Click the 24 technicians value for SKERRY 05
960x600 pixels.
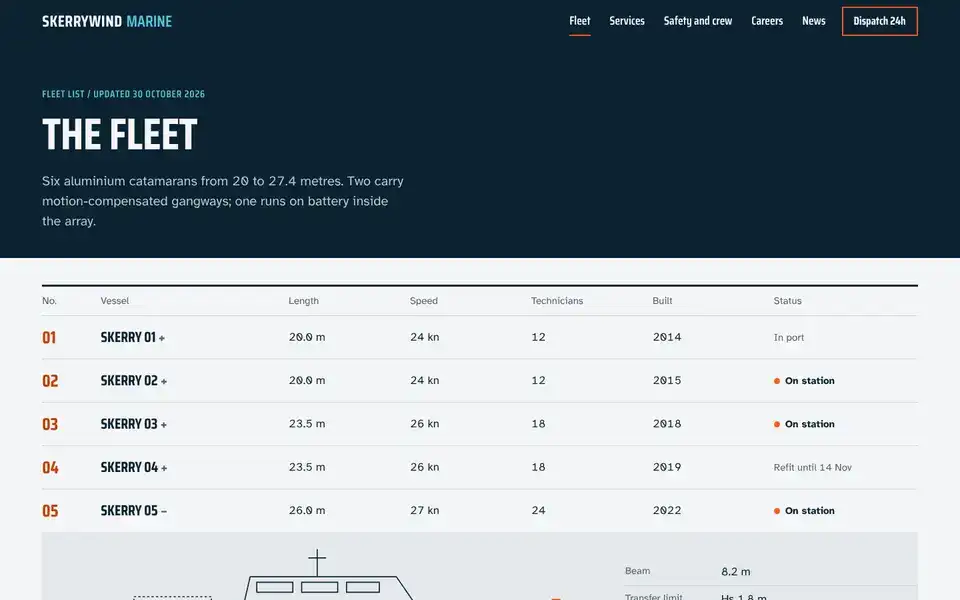(538, 510)
